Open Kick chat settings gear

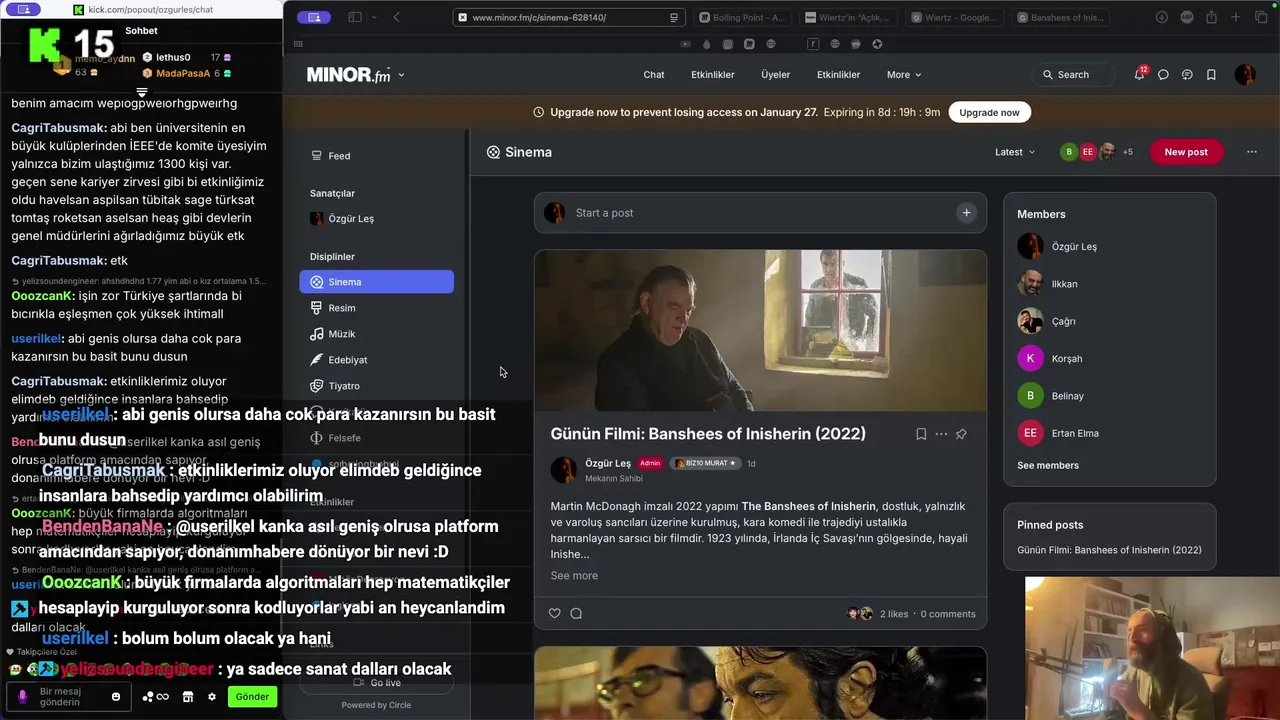[212, 696]
